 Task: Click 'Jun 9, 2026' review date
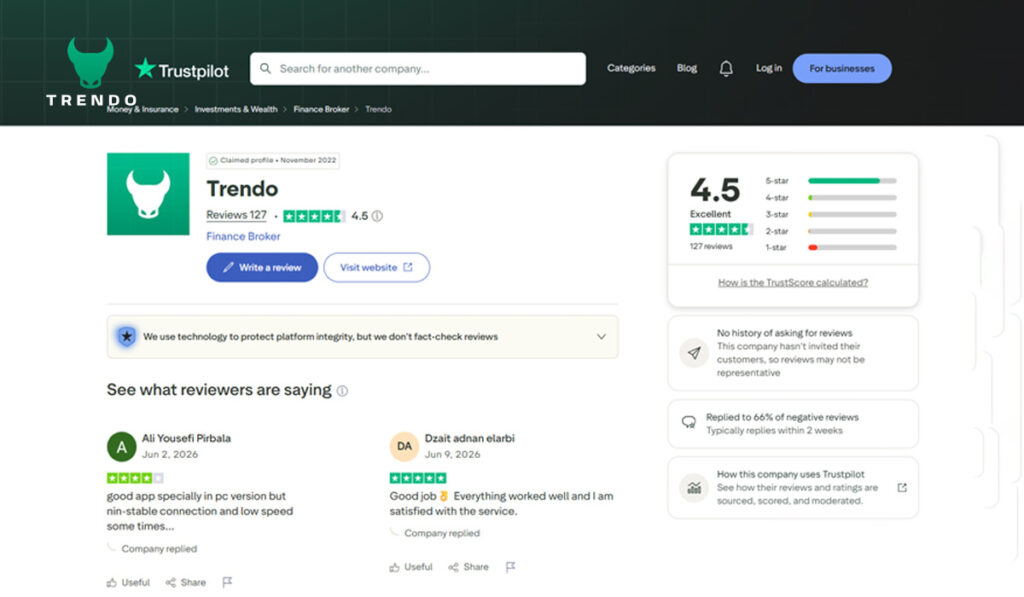(x=453, y=455)
